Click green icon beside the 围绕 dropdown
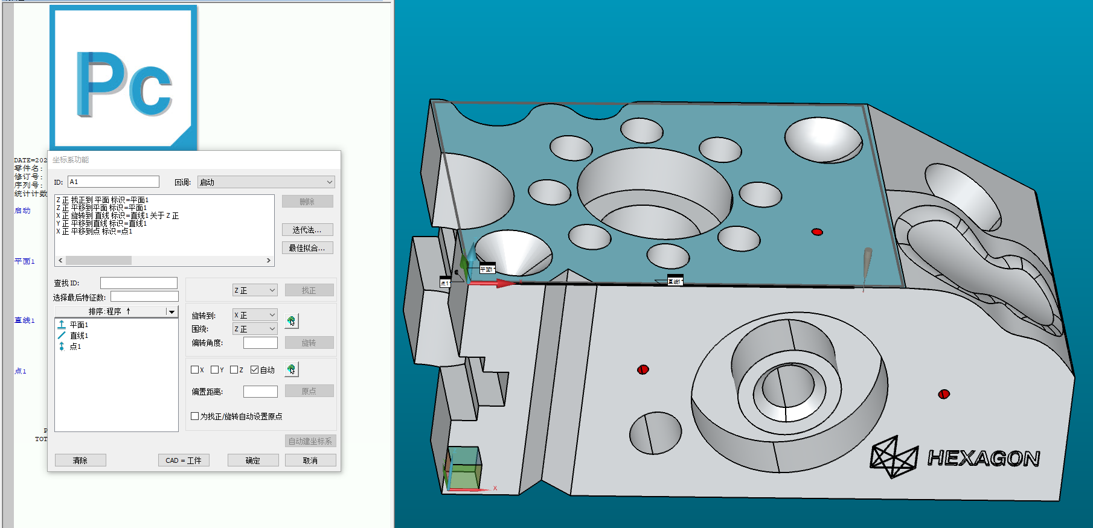 click(x=291, y=321)
